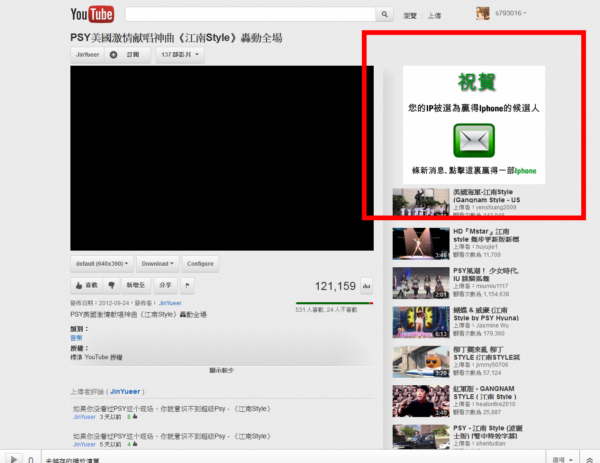Click the 分享 share button
The width and height of the screenshot is (600, 463).
pos(165,285)
